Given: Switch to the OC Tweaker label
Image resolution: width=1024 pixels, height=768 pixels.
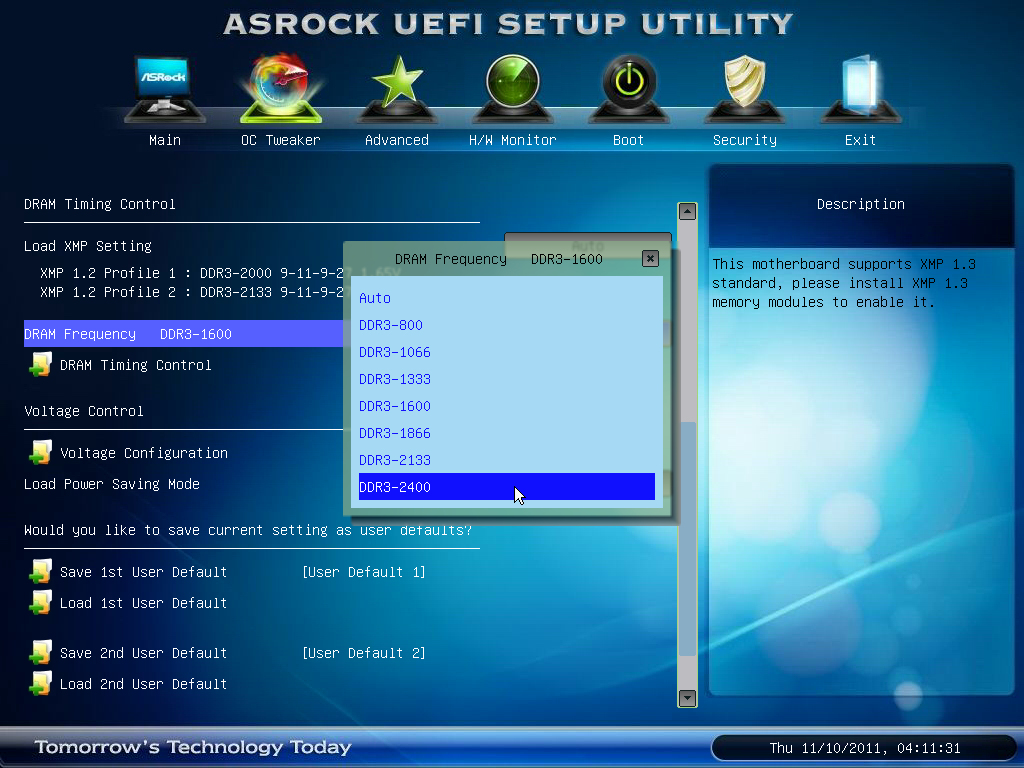Looking at the screenshot, I should [281, 140].
